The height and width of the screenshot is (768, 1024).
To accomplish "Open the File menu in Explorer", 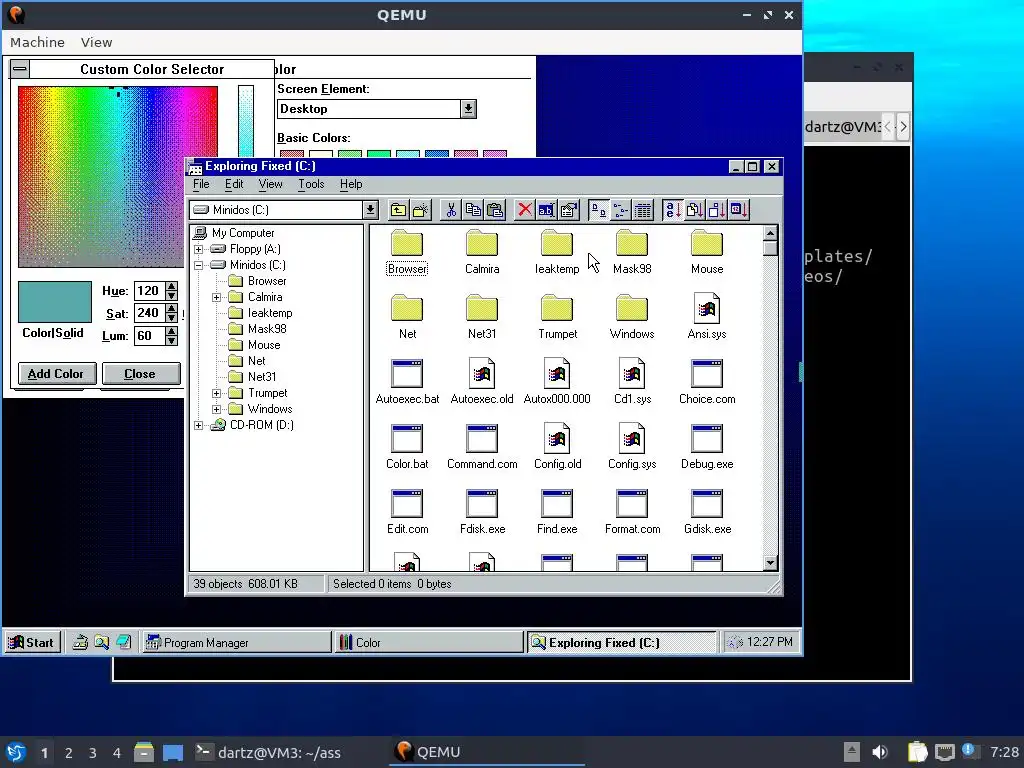I will (x=201, y=184).
